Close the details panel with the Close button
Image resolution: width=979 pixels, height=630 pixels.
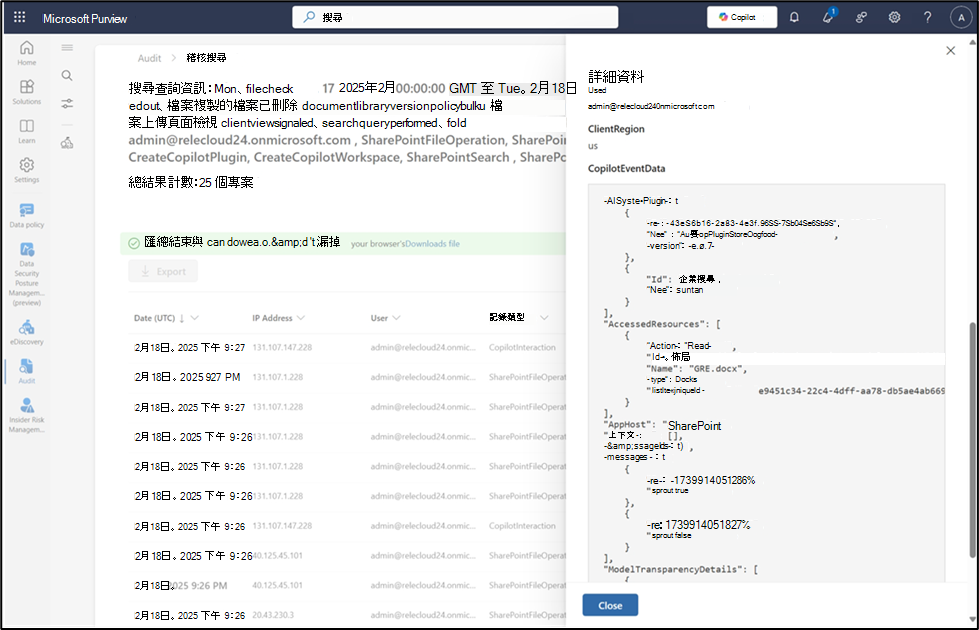point(610,605)
